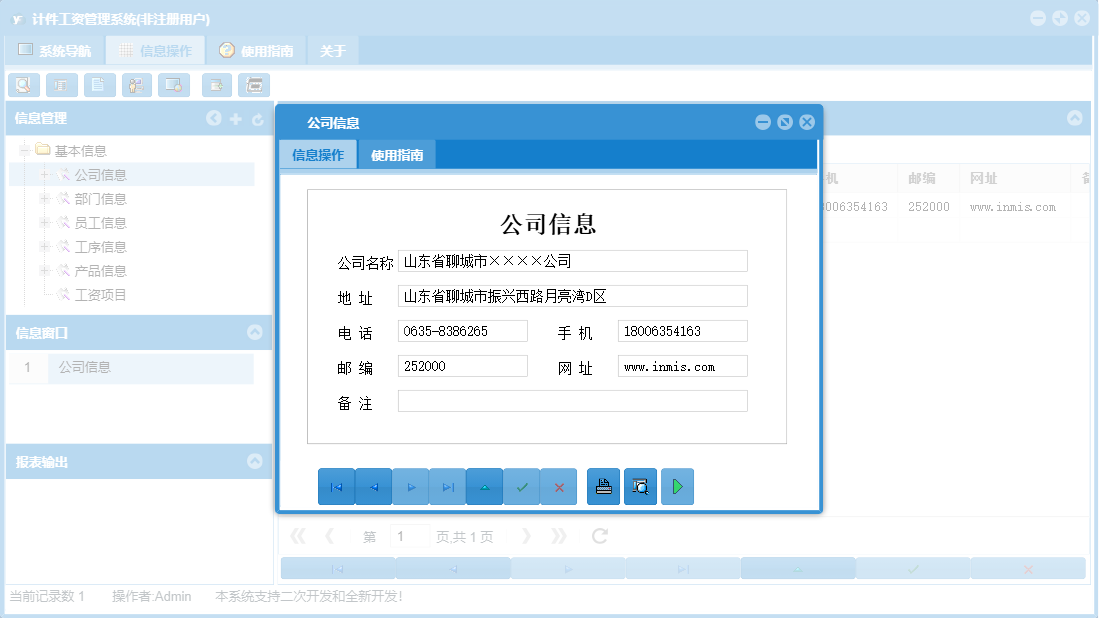Open the report view toolbar icon
The height and width of the screenshot is (618, 1099).
pos(61,85)
